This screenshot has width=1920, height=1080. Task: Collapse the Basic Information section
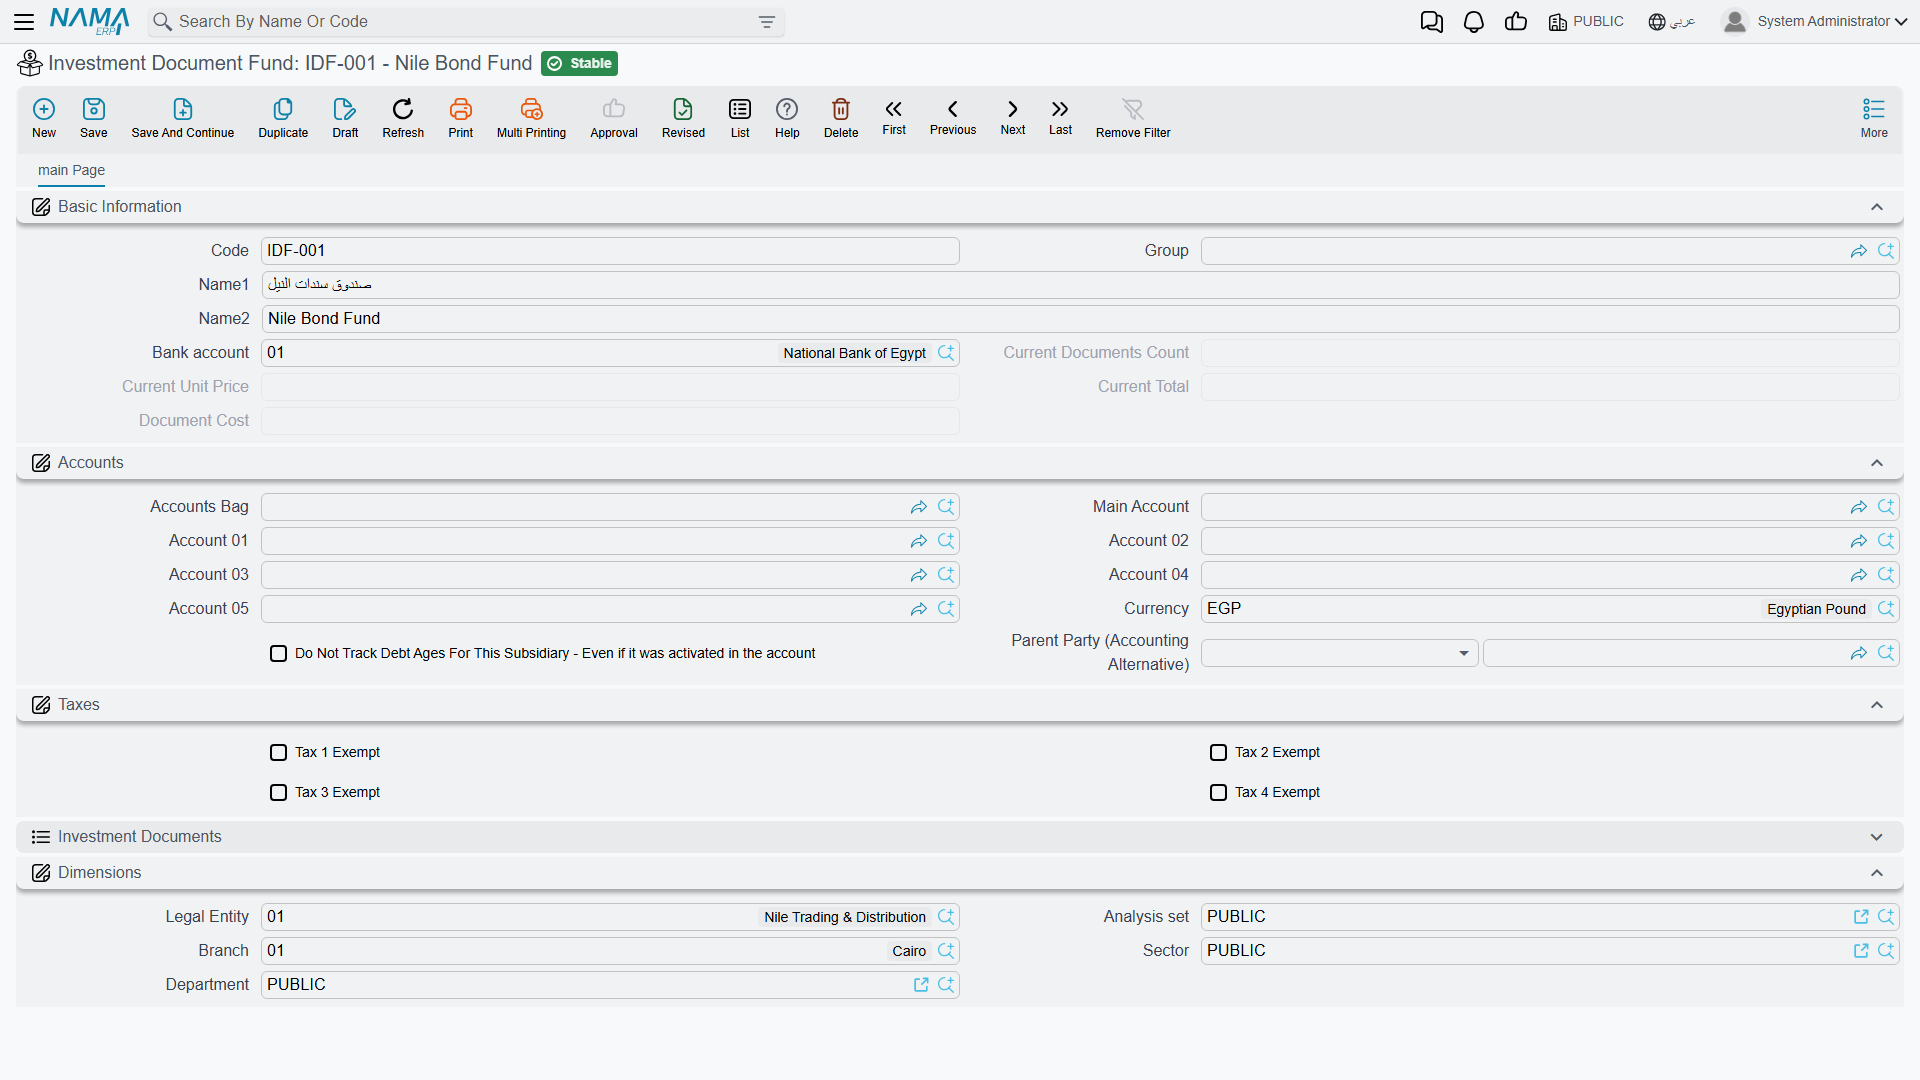pyautogui.click(x=1877, y=207)
